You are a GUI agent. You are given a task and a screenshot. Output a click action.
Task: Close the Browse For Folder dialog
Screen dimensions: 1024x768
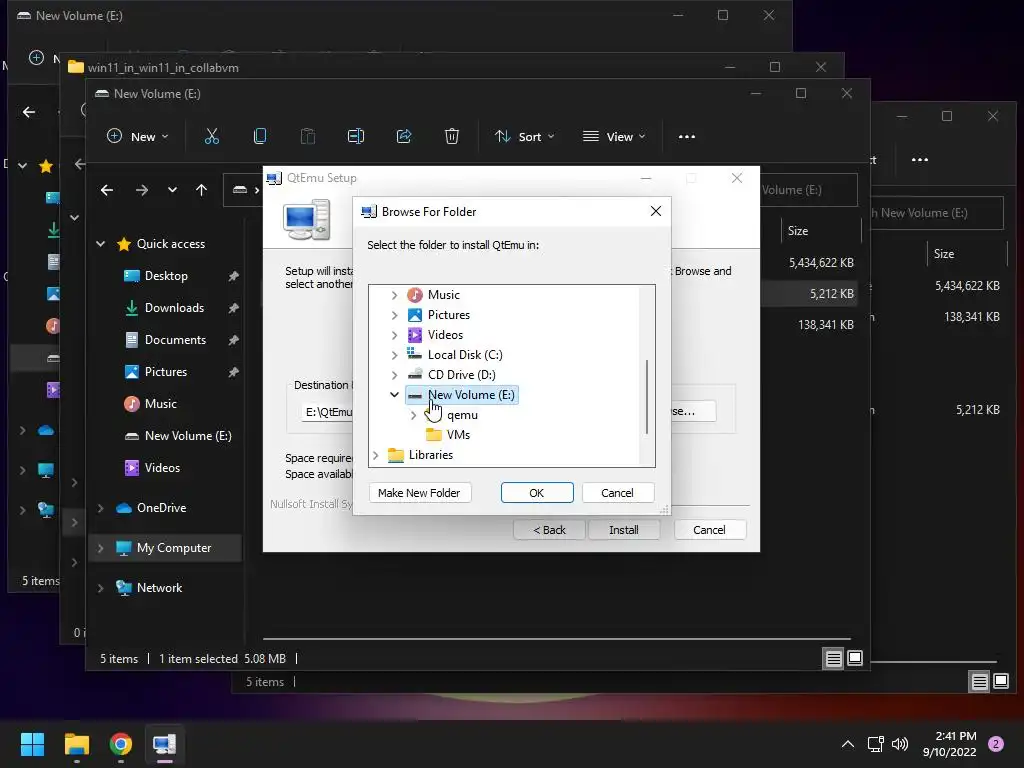coord(656,211)
